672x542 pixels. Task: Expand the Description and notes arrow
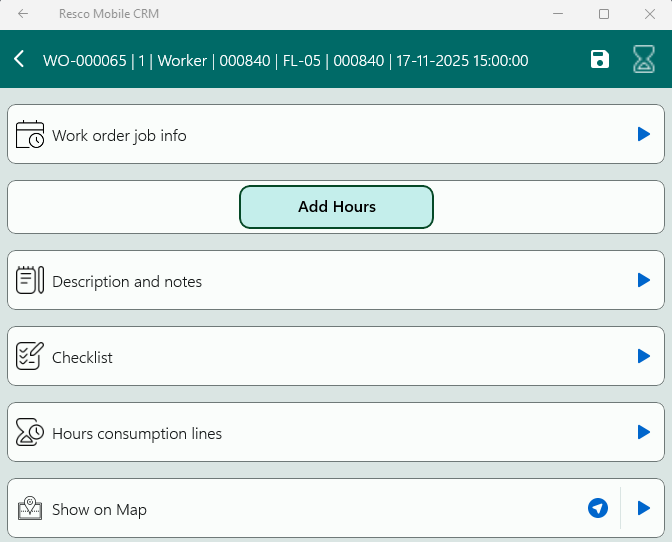pos(644,281)
